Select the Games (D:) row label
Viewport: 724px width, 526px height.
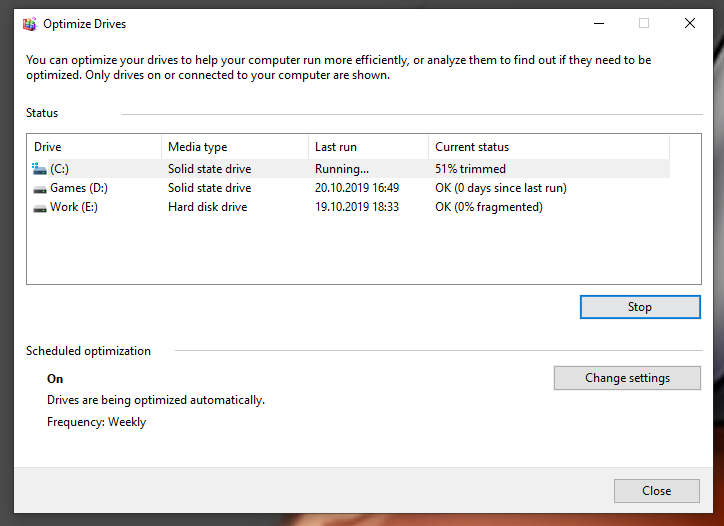(x=79, y=188)
